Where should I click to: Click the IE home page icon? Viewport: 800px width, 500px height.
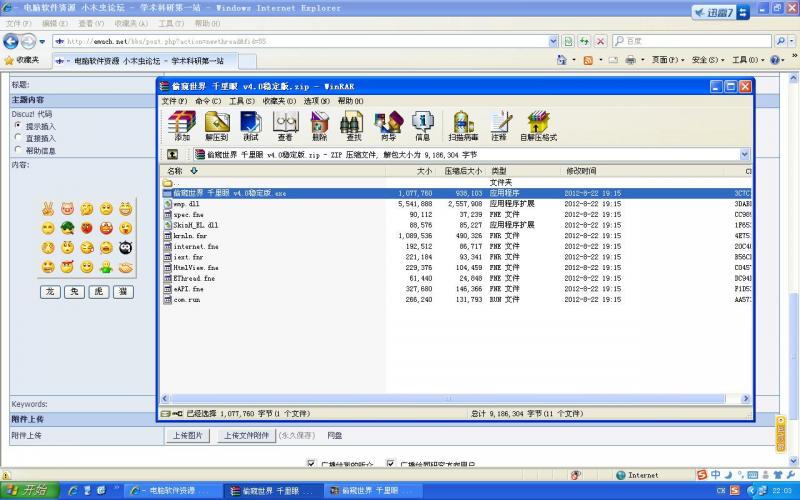pyautogui.click(x=562, y=60)
